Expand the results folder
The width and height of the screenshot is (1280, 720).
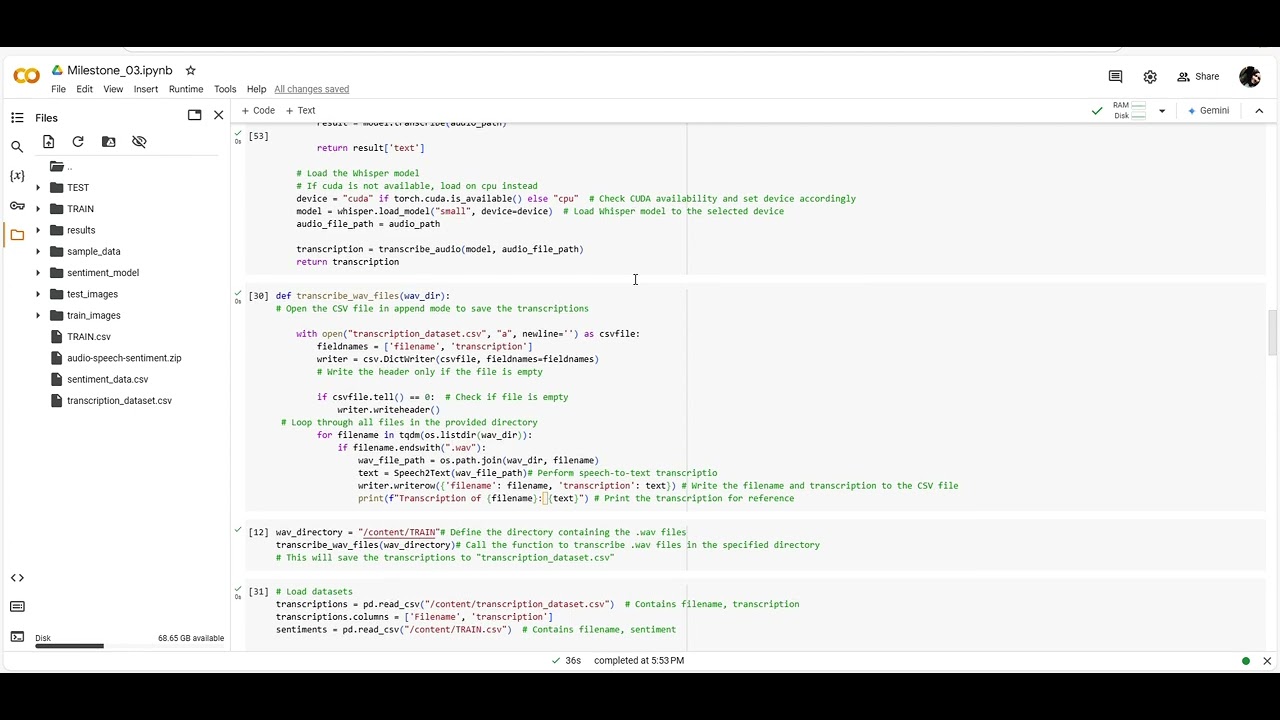tap(38, 230)
